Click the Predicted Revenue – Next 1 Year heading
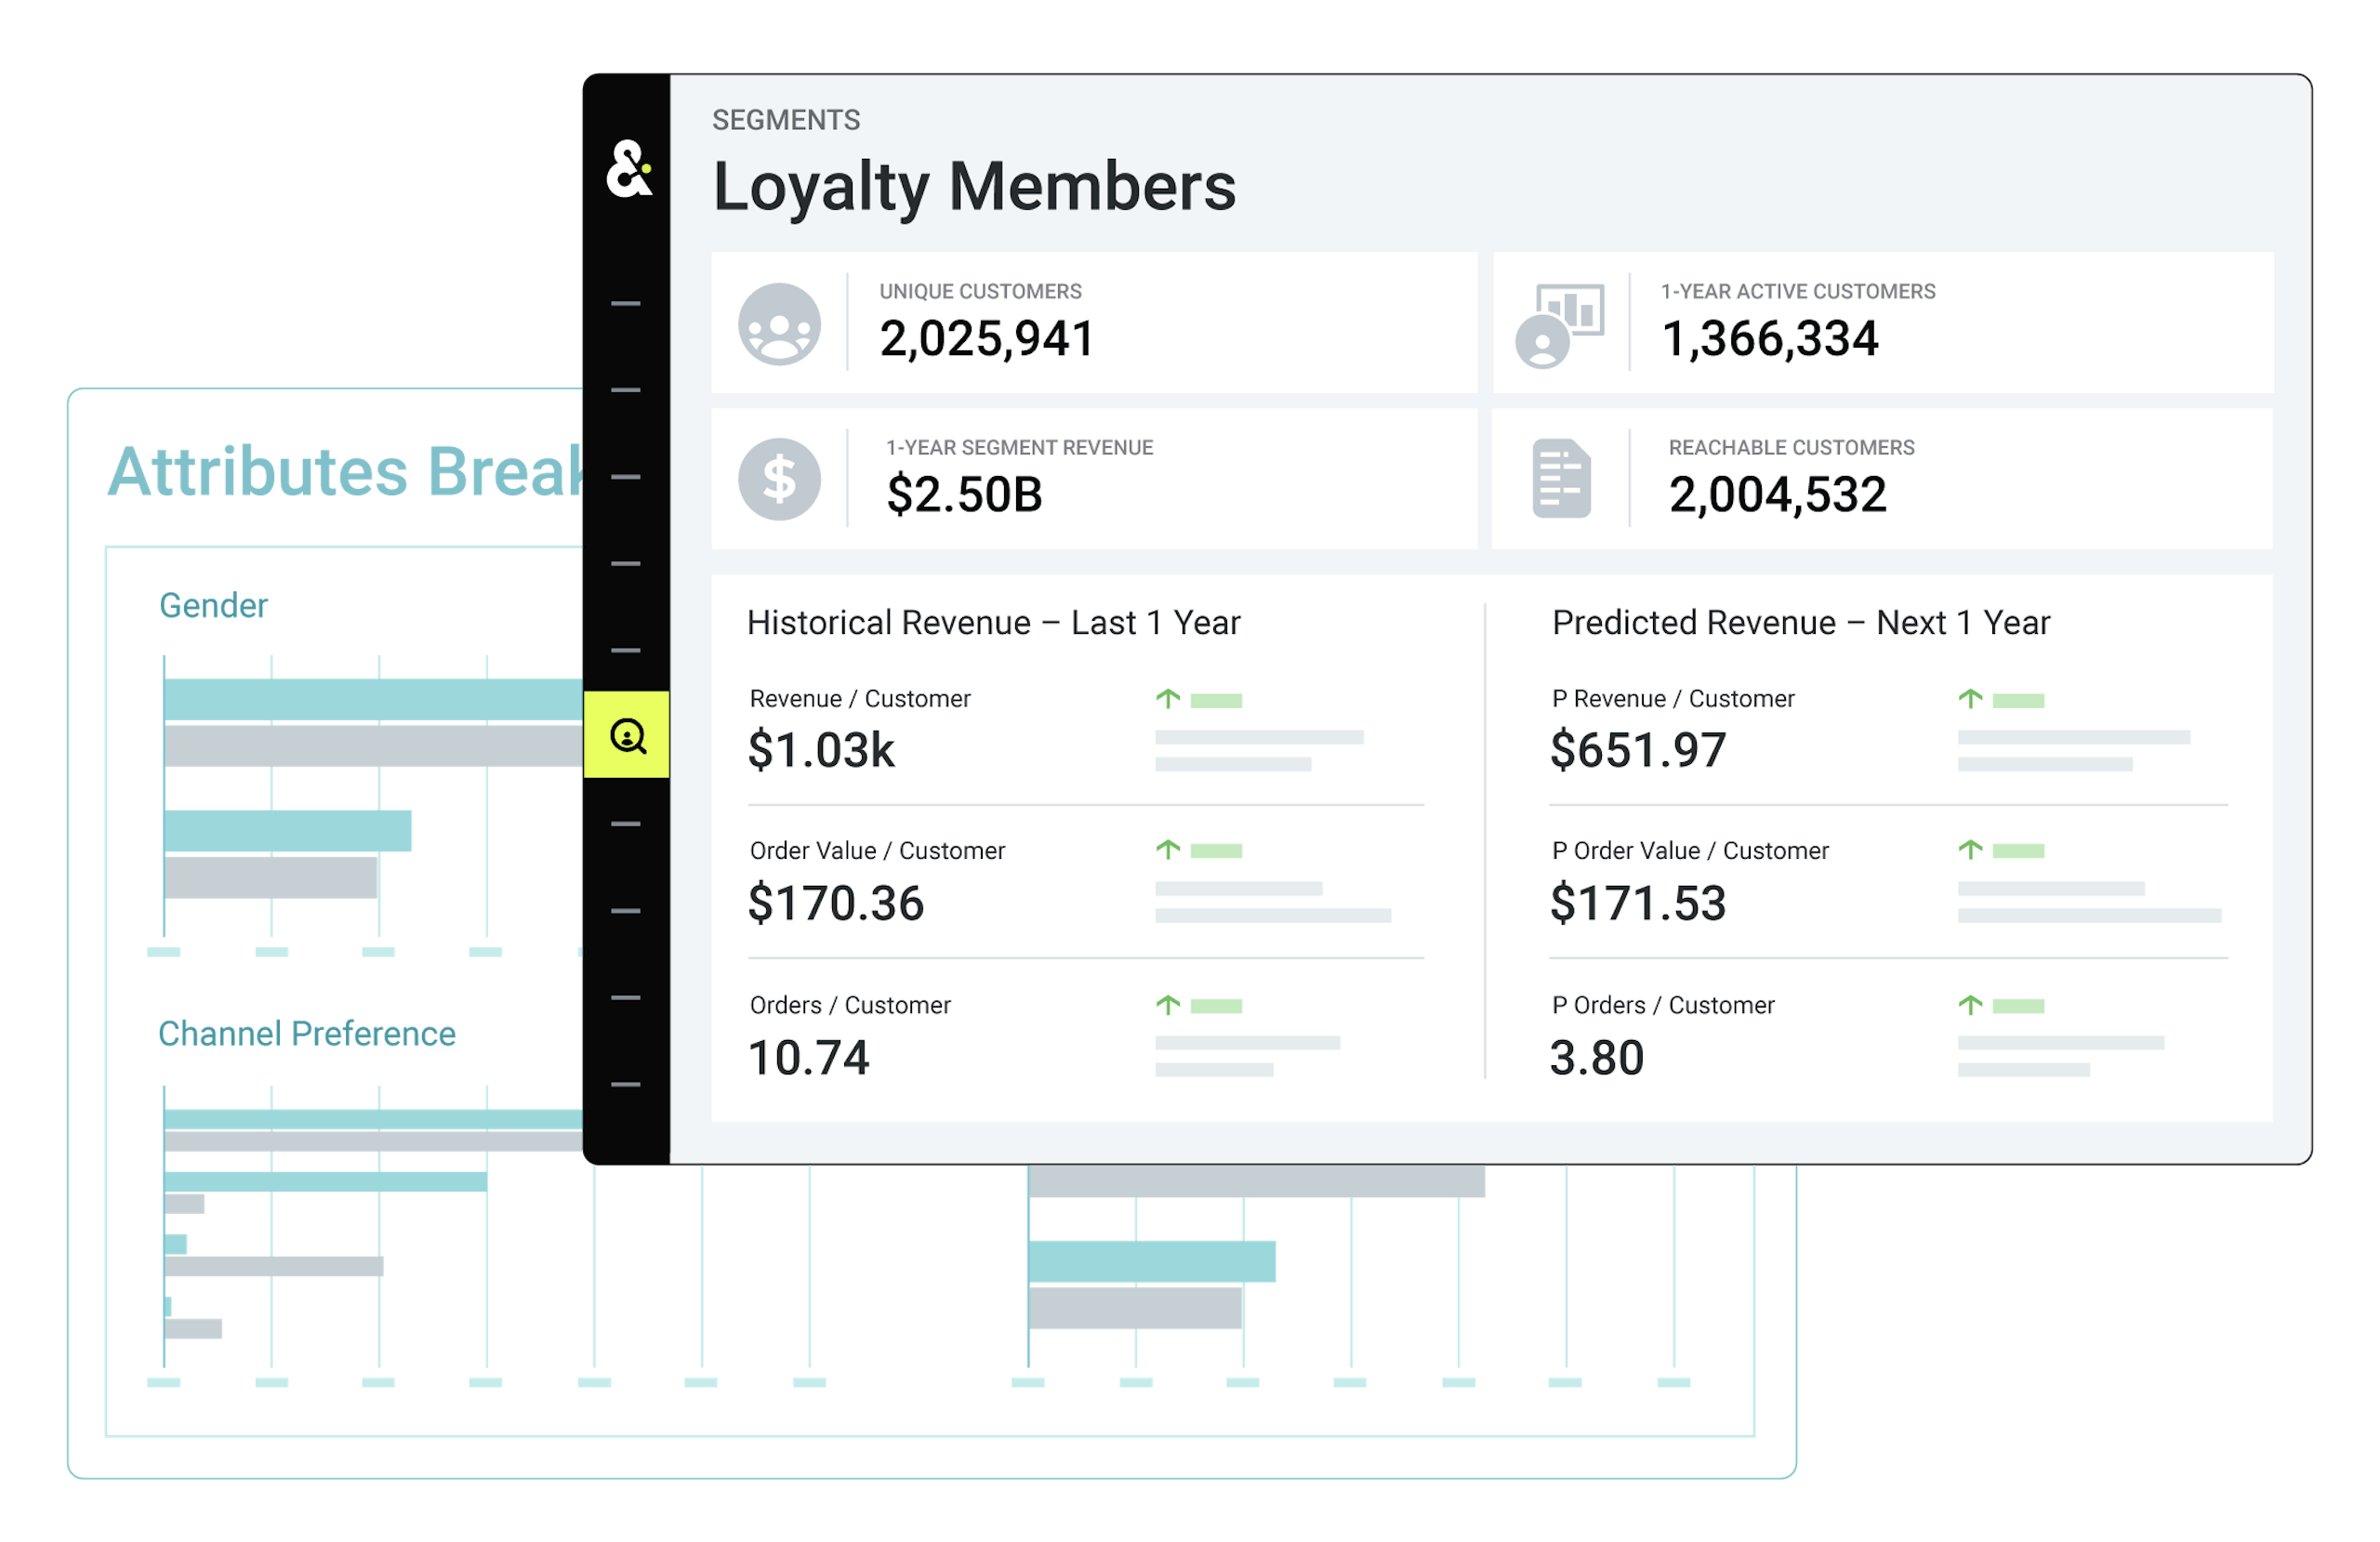Image resolution: width=2380 pixels, height=1542 pixels. [1801, 623]
